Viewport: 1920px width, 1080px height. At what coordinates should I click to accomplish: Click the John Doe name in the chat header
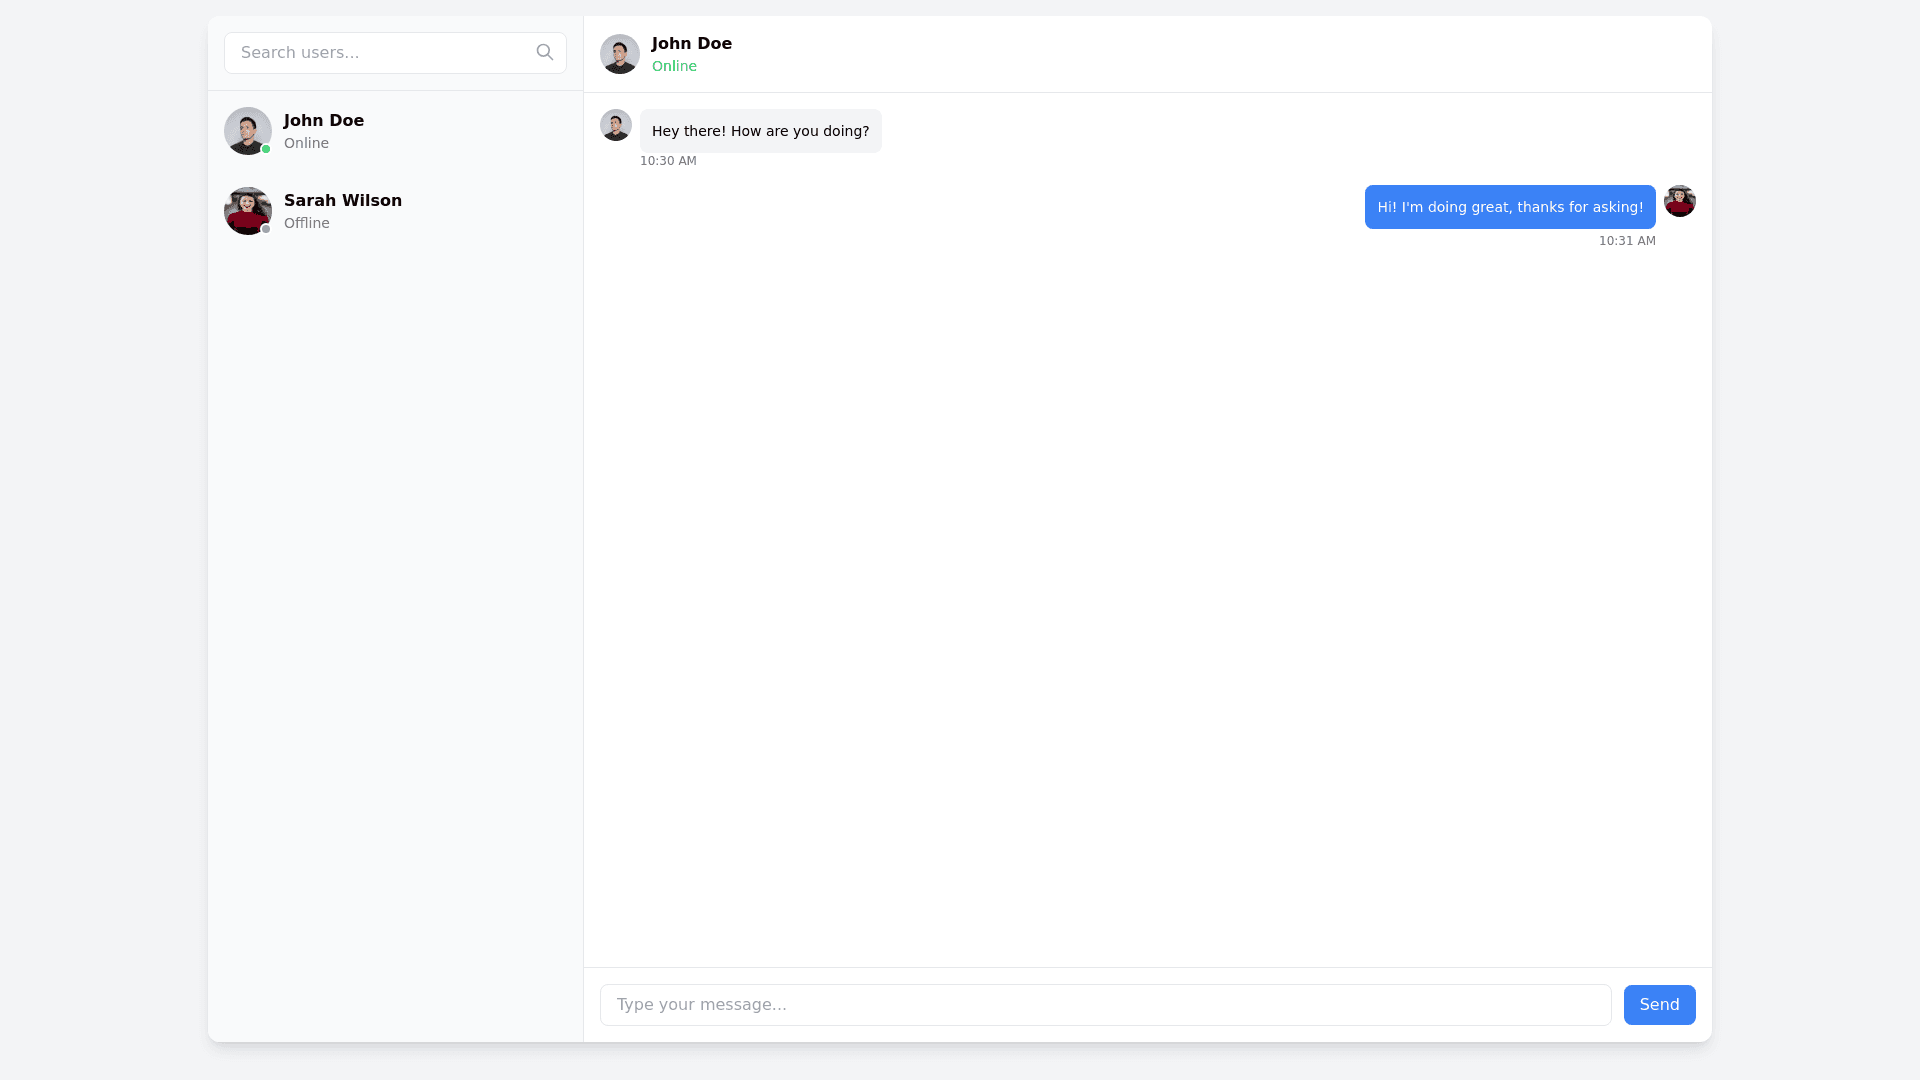click(691, 43)
